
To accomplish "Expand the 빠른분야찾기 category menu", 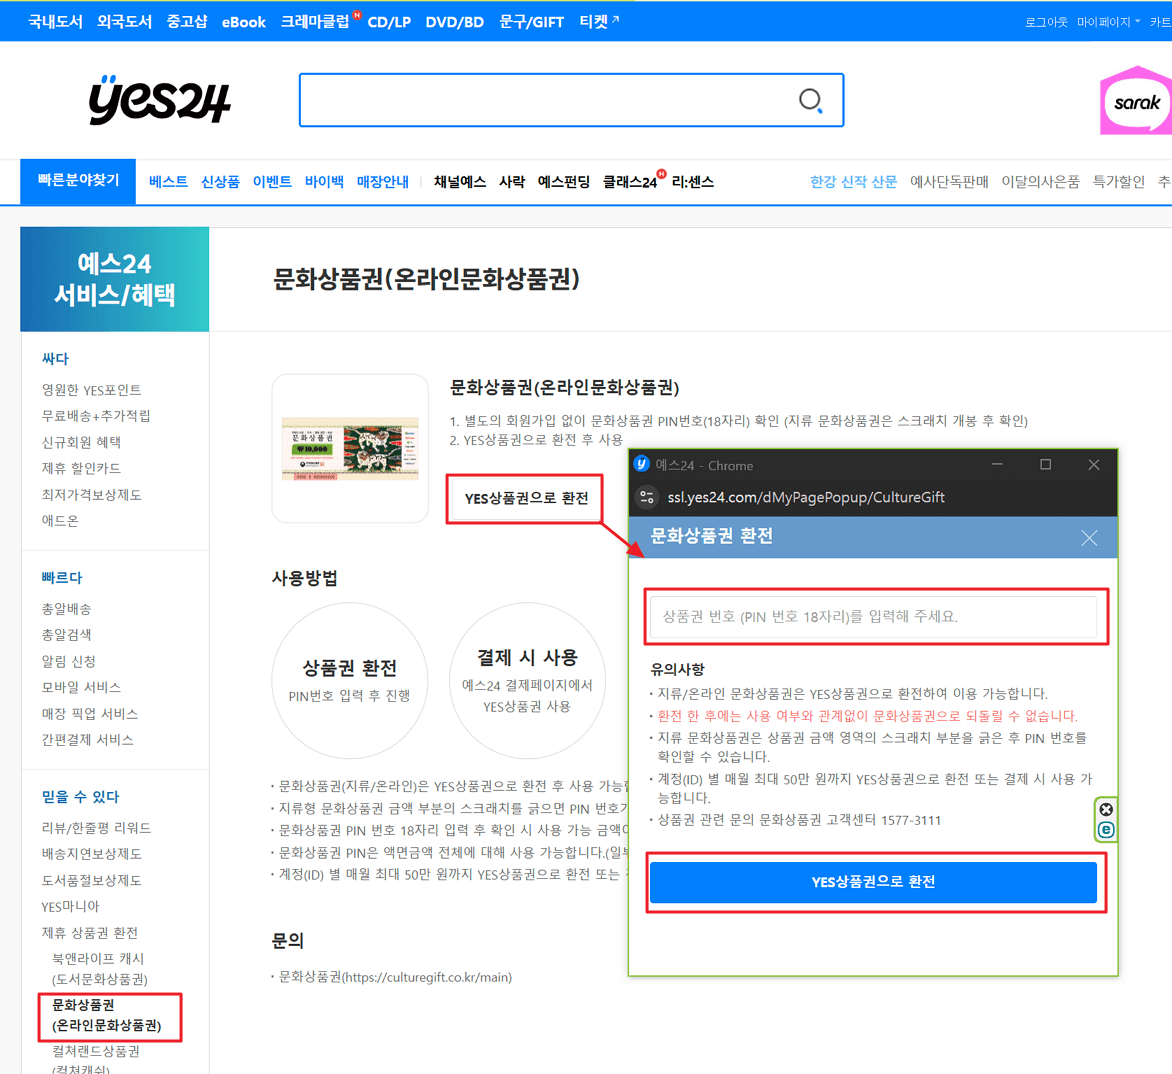I will pos(77,181).
